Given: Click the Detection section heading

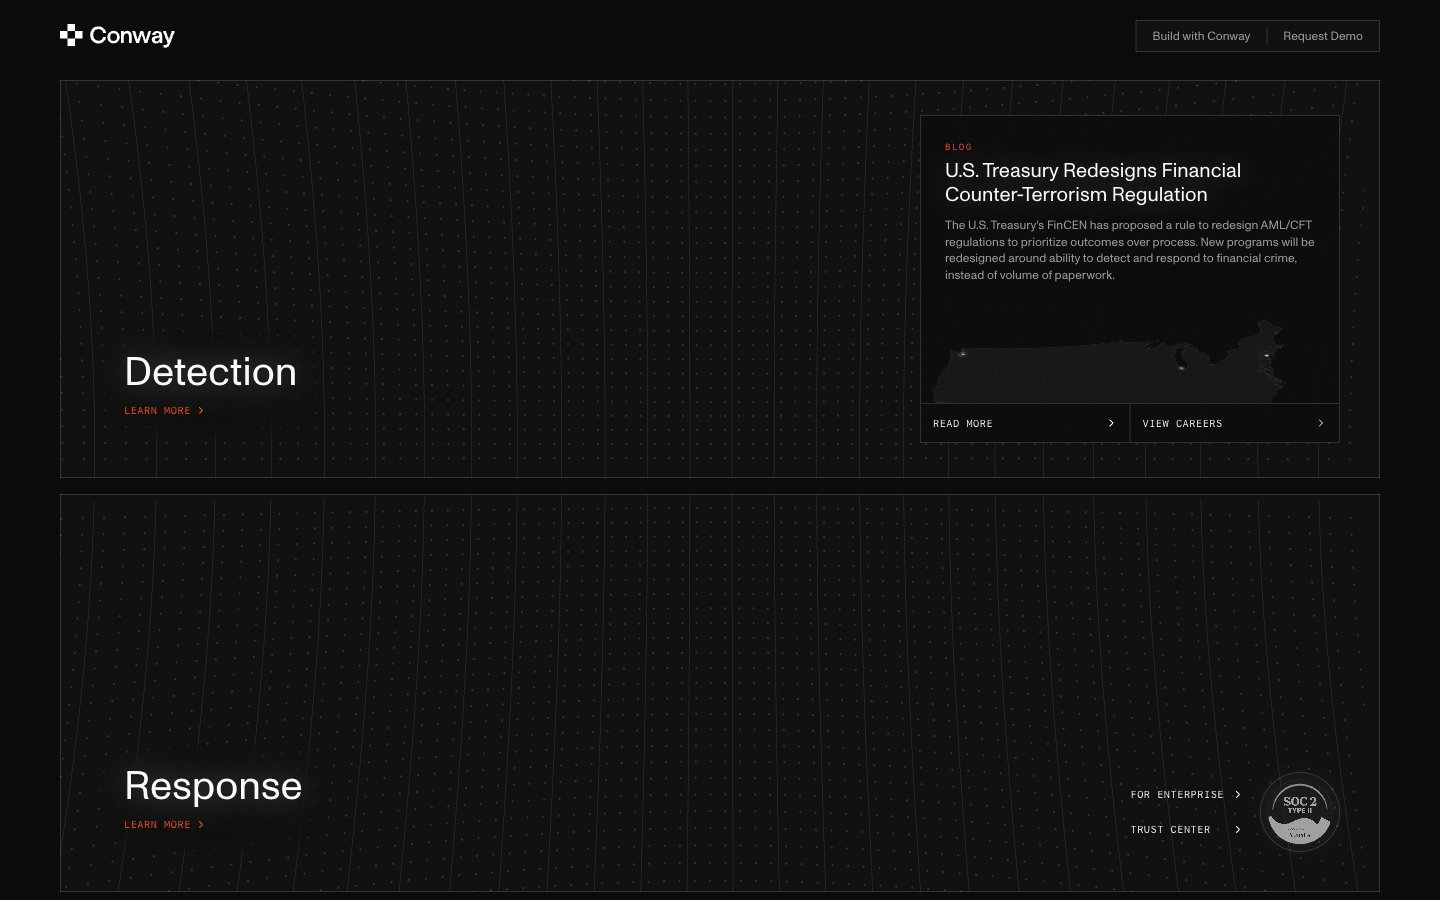Looking at the screenshot, I should tap(211, 372).
